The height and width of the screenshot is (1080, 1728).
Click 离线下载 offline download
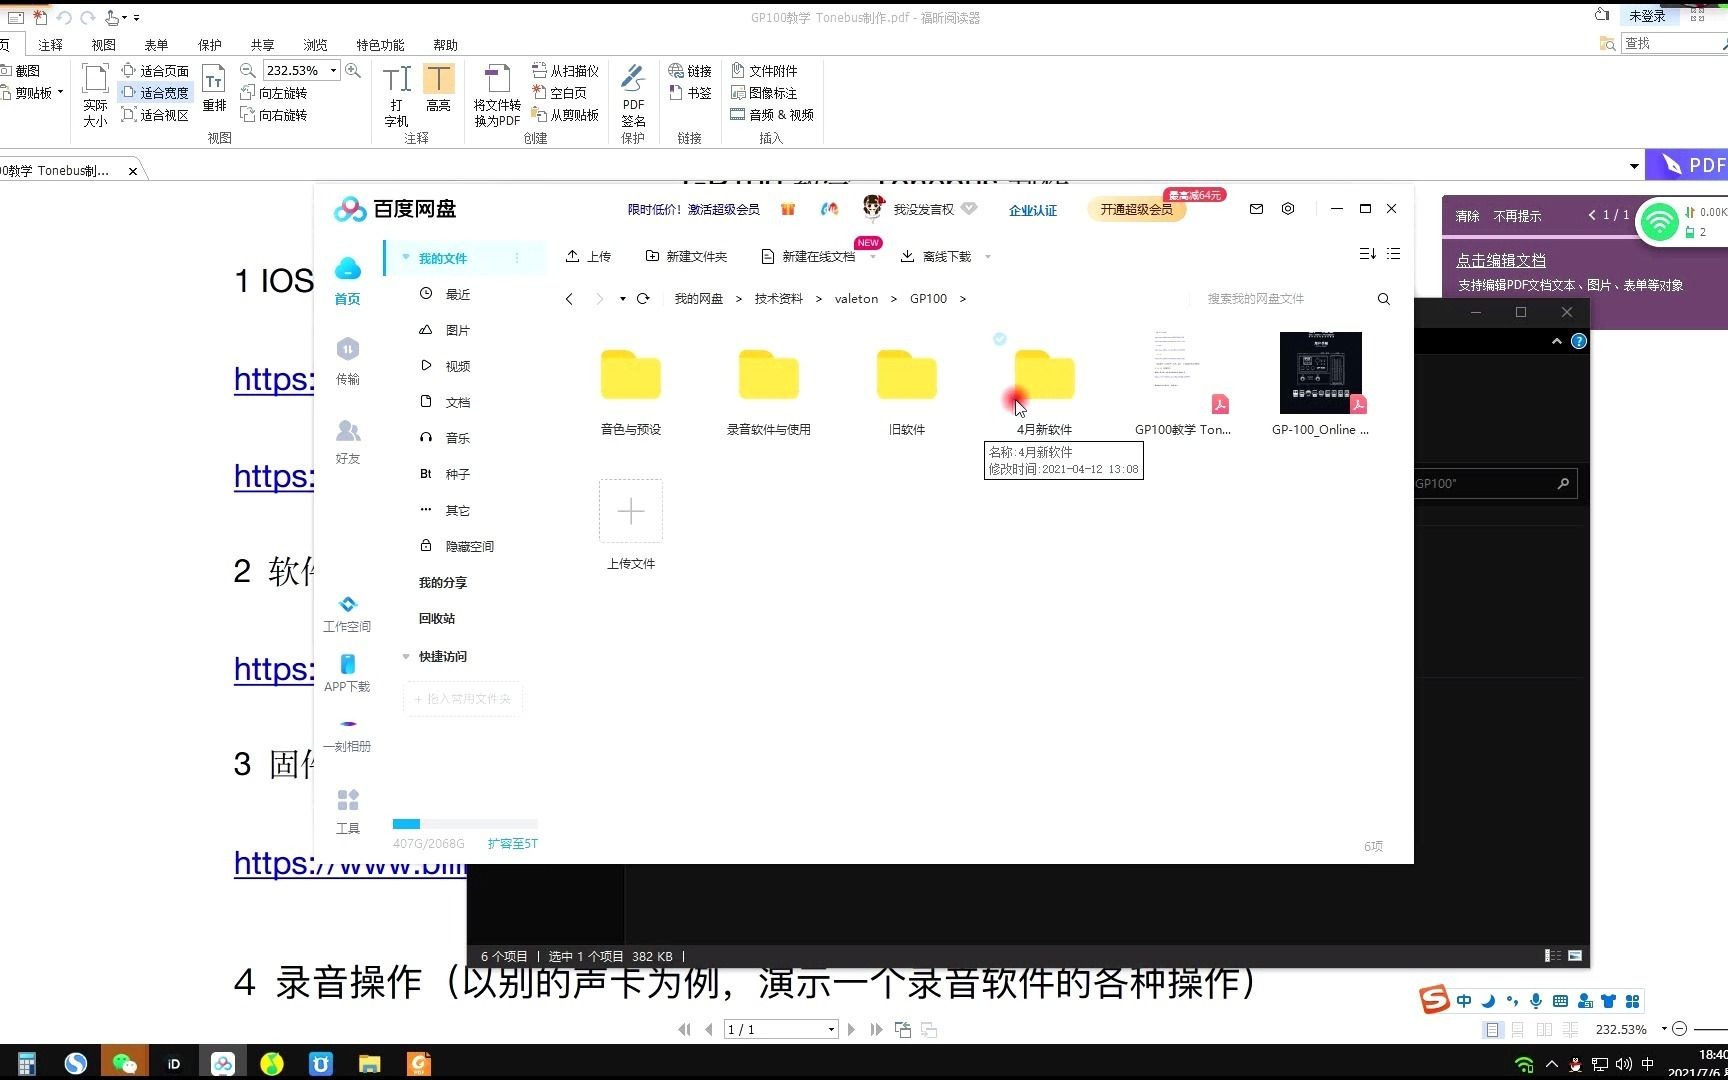(936, 257)
